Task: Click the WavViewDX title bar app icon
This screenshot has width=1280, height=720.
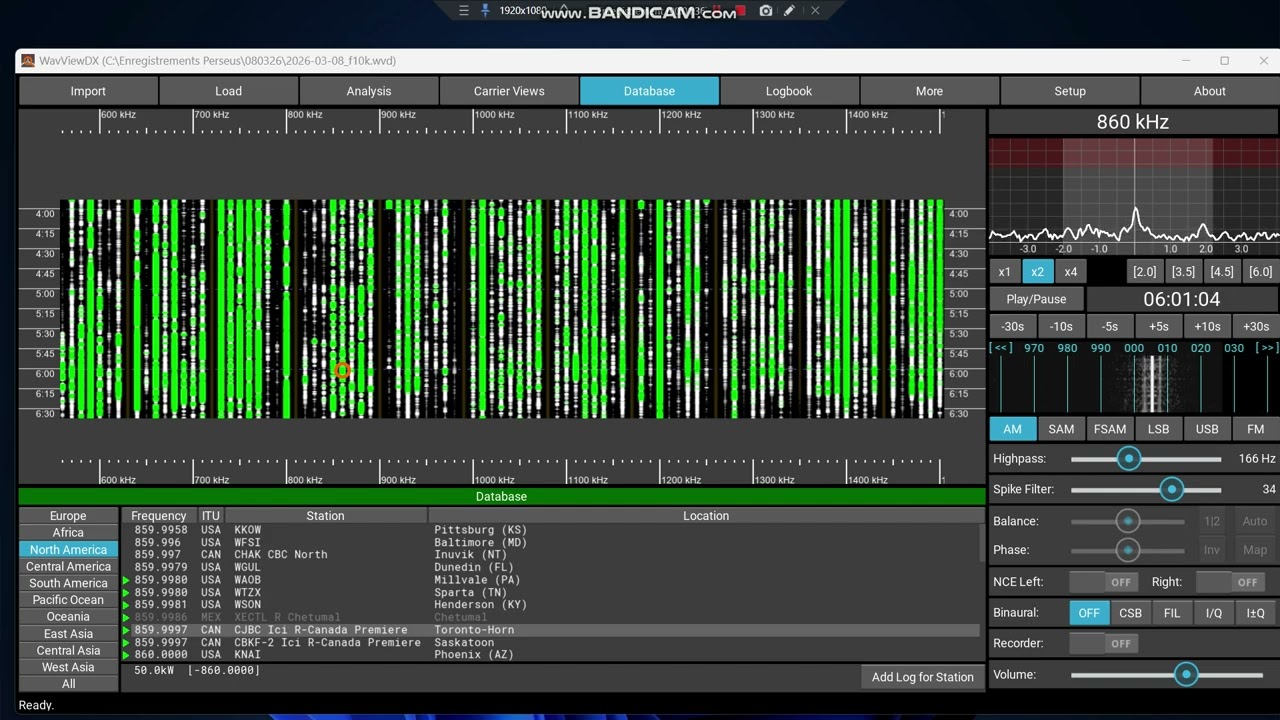Action: [x=28, y=61]
